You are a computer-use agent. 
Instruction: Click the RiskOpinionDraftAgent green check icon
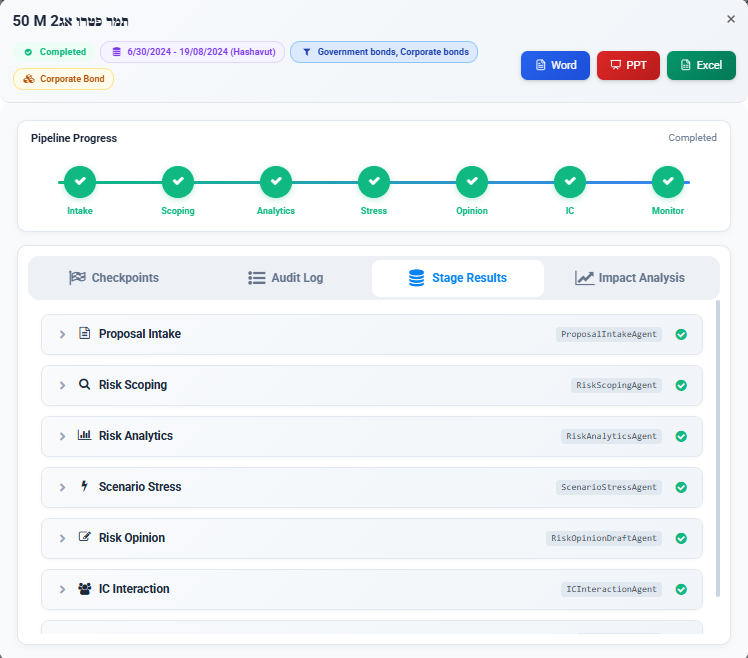681,539
